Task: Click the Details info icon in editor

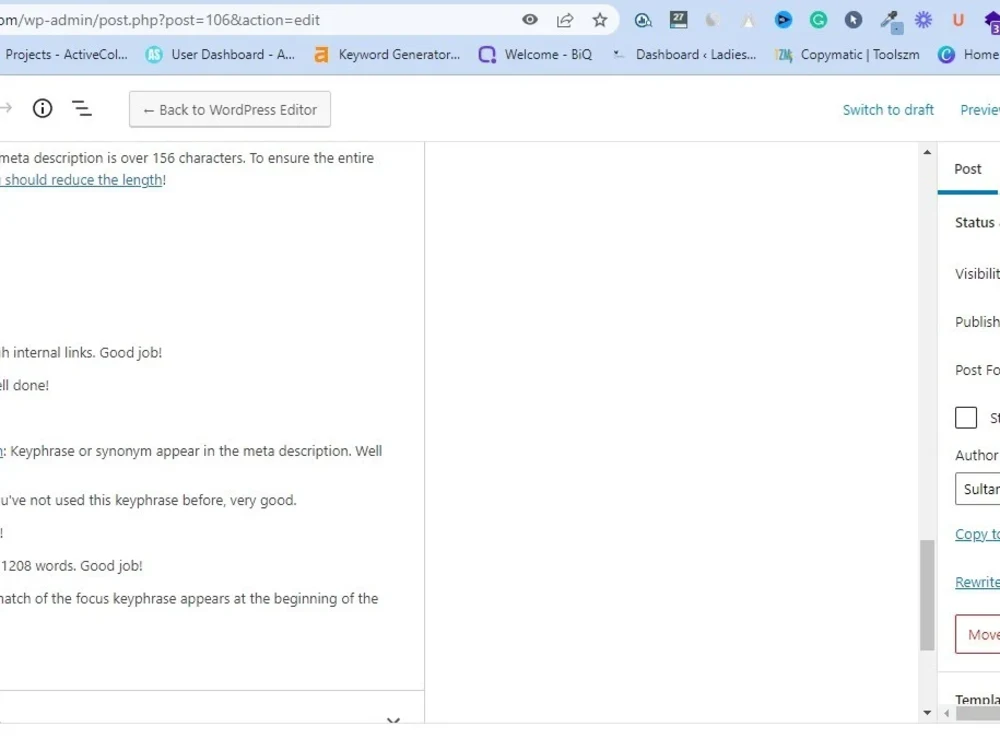Action: tap(42, 108)
